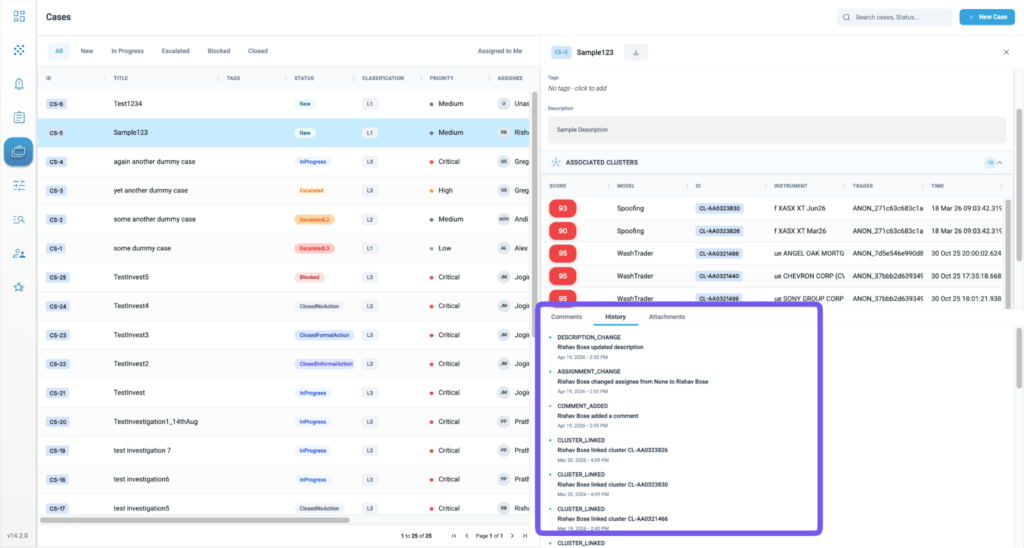Go to the next page arrow
Image resolution: width=1024 pixels, height=548 pixels.
coord(512,536)
